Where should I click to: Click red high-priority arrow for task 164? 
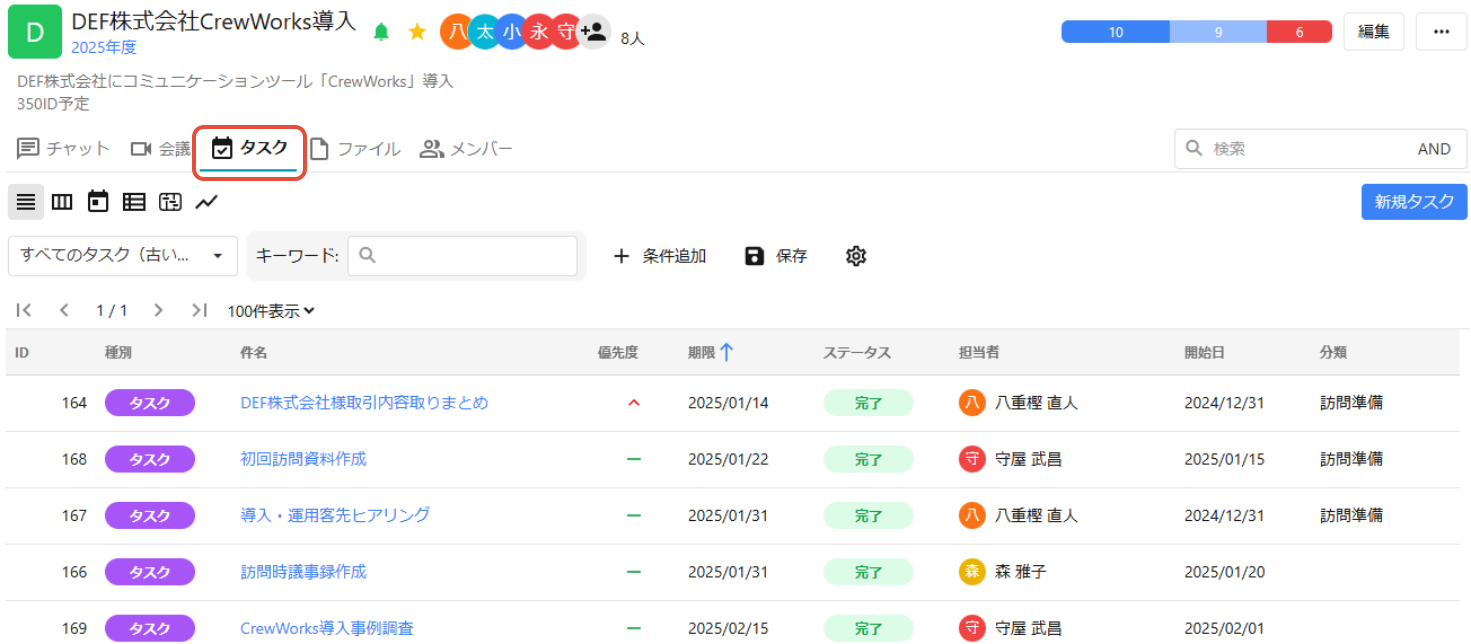point(633,403)
